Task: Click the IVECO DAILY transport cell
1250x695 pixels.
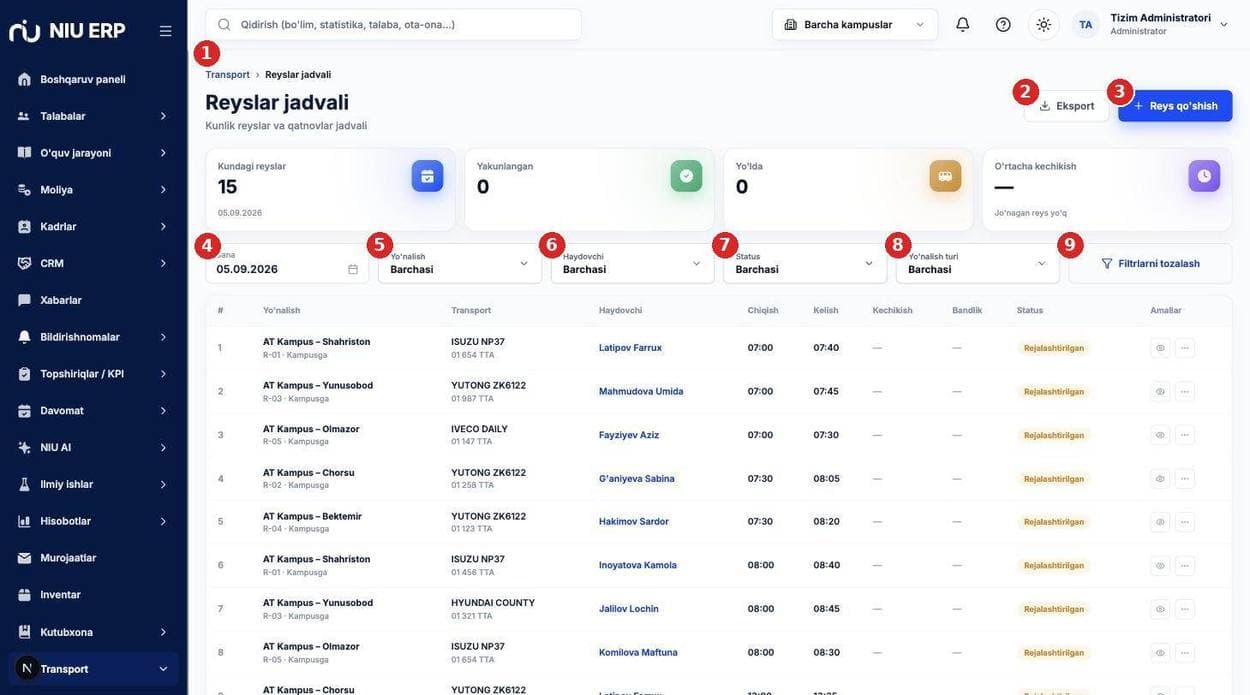Action: click(x=480, y=435)
